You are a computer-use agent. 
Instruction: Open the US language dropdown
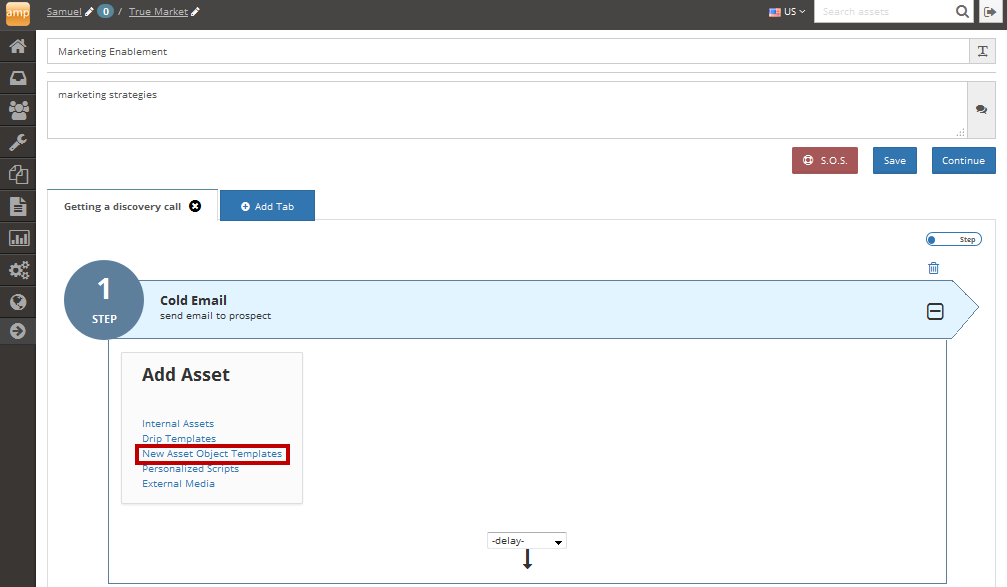point(787,12)
